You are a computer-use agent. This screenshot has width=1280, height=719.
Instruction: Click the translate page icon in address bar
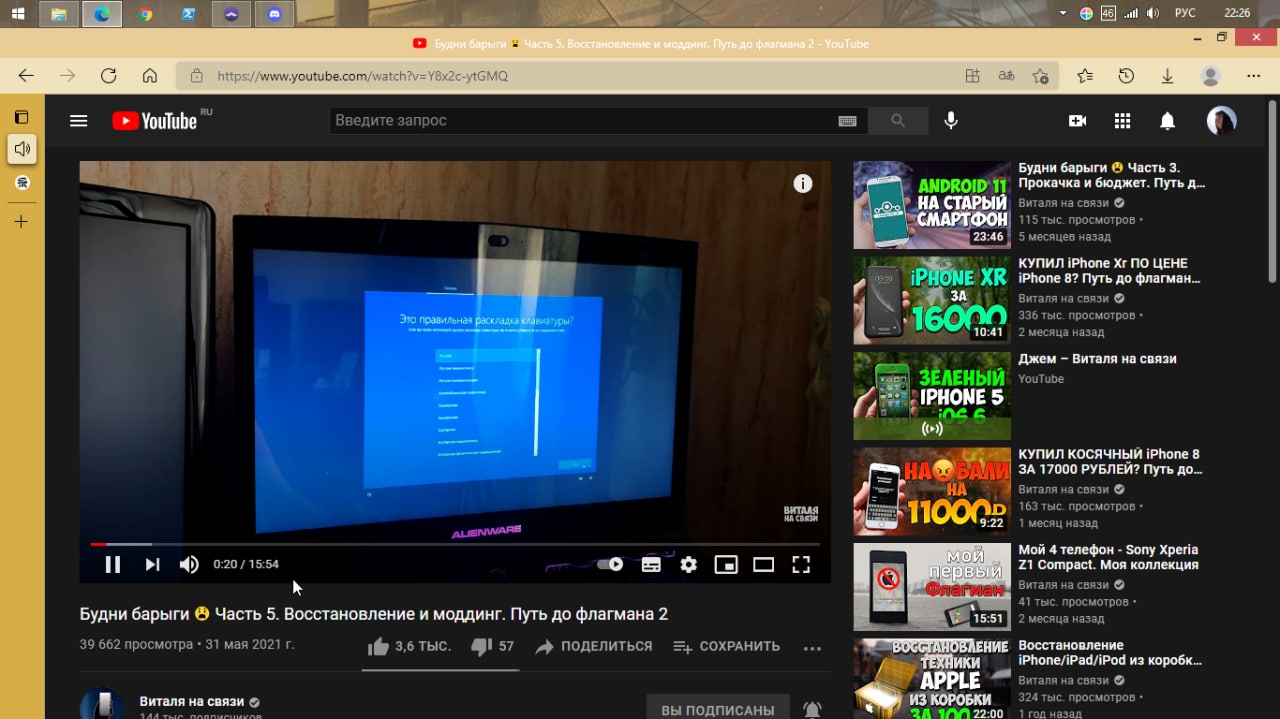[x=1006, y=76]
